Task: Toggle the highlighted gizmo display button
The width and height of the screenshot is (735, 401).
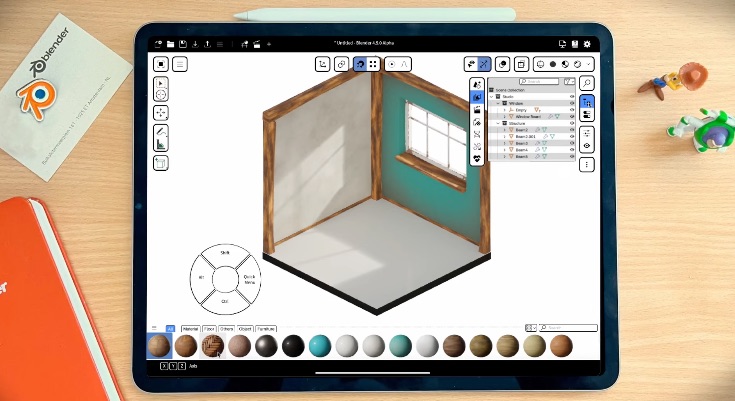Action: pyautogui.click(x=484, y=64)
